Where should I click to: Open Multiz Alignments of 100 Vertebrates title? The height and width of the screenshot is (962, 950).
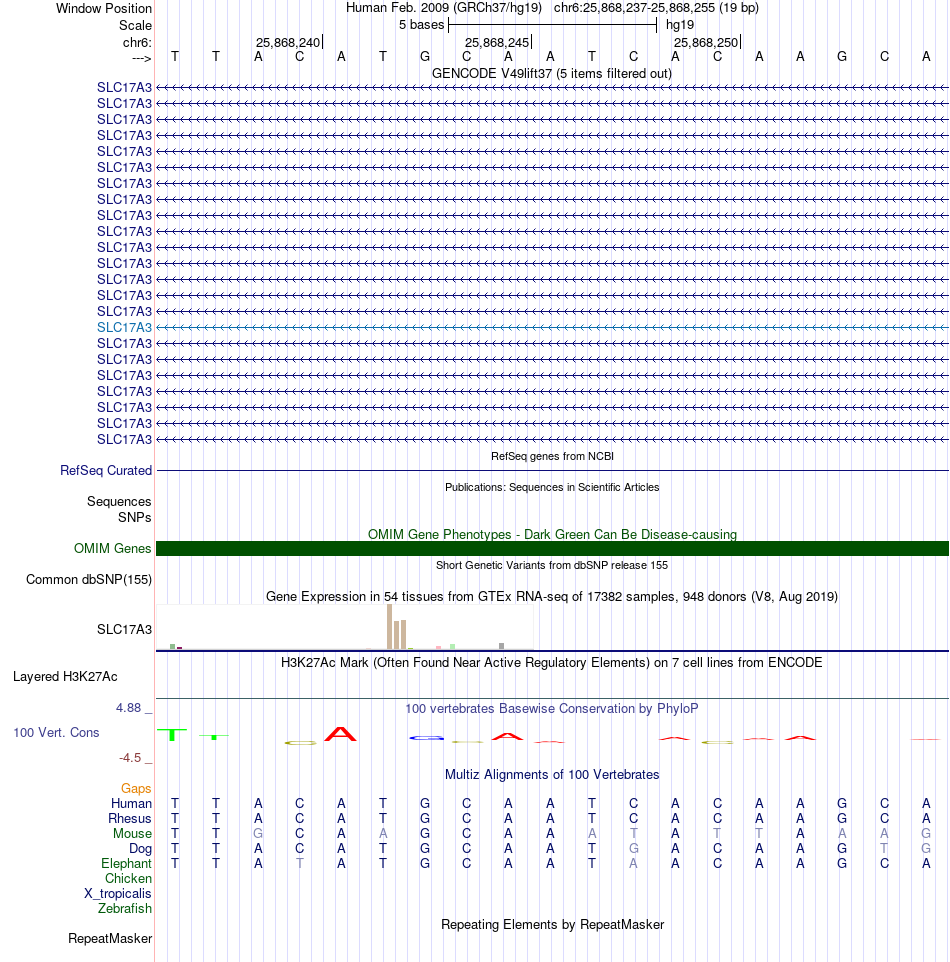coord(552,775)
